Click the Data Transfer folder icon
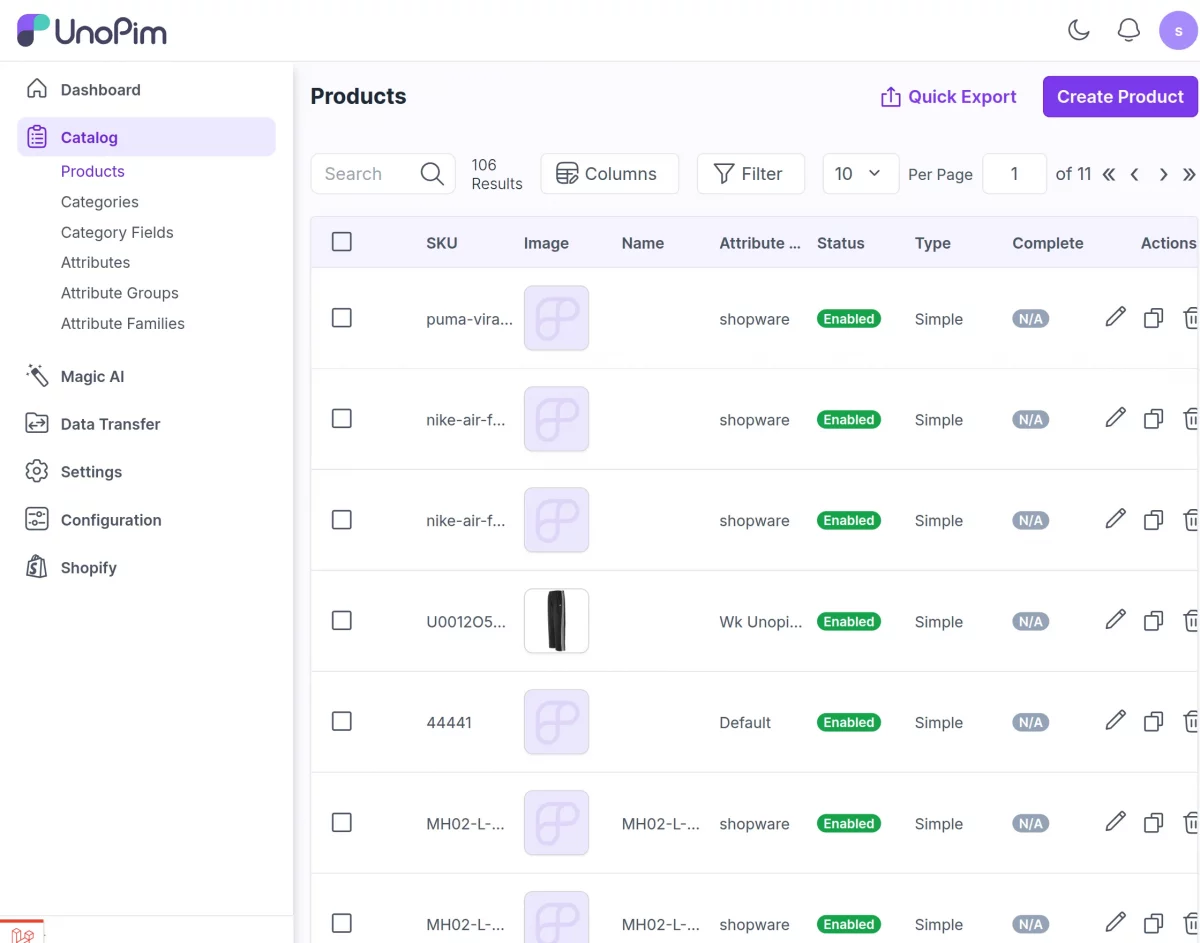The height and width of the screenshot is (943, 1200). click(x=37, y=424)
